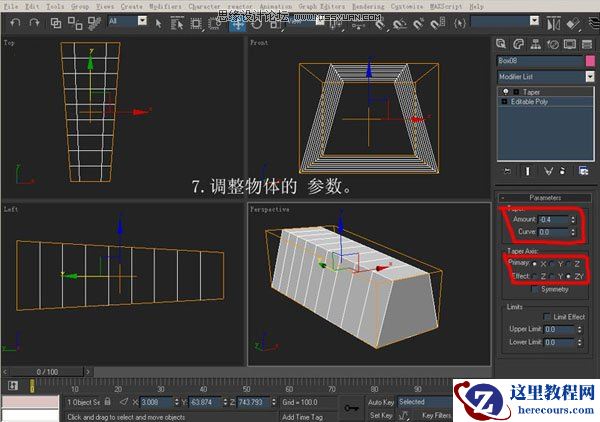Open Key Filters
This screenshot has width=600, height=422.
point(436,415)
